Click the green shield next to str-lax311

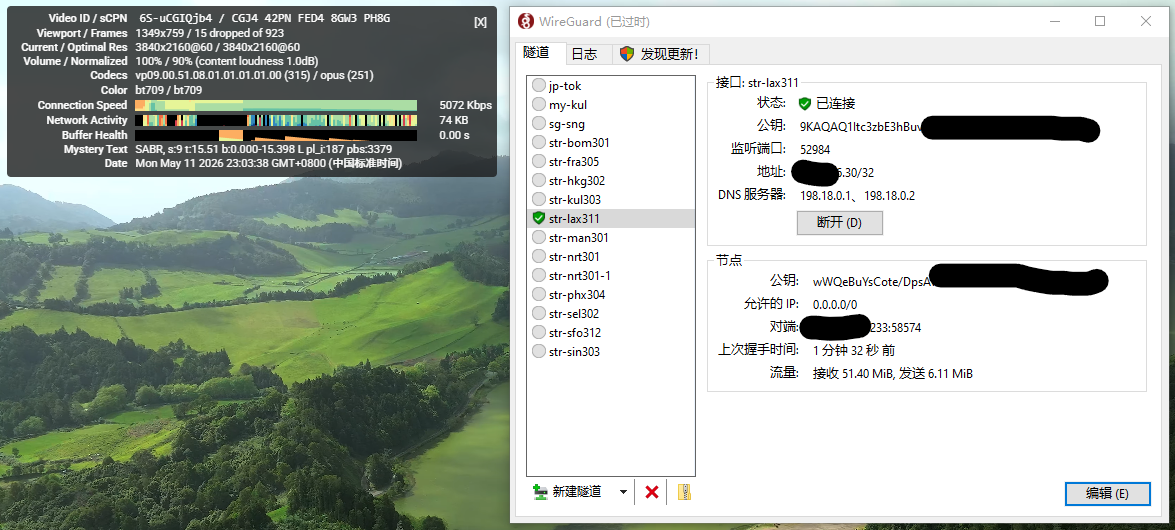[x=539, y=218]
